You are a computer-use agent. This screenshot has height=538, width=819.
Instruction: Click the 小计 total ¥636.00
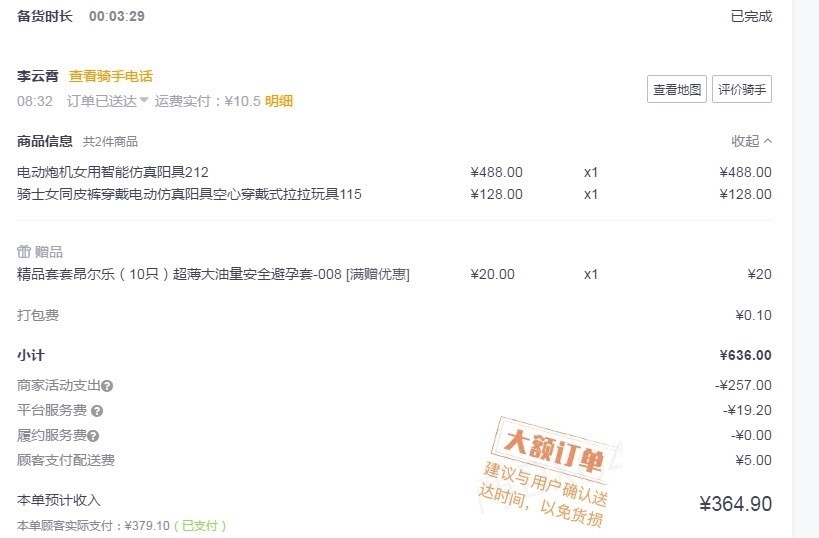(x=745, y=355)
